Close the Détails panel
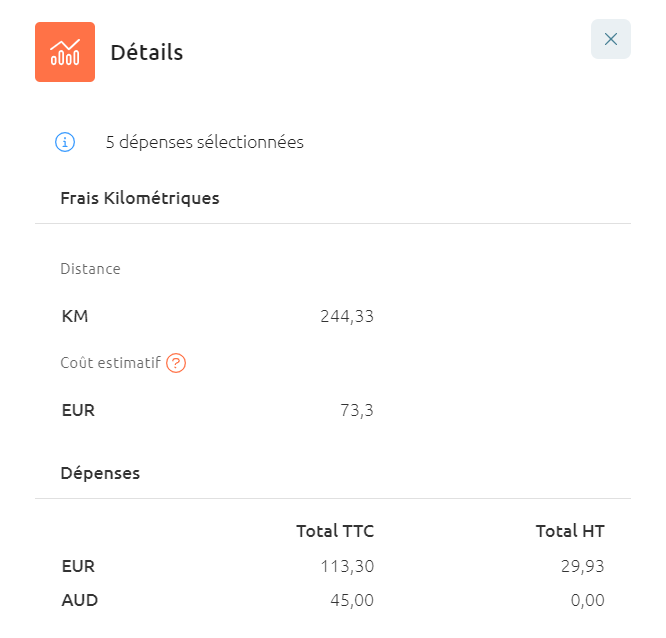The height and width of the screenshot is (638, 666). pos(610,39)
